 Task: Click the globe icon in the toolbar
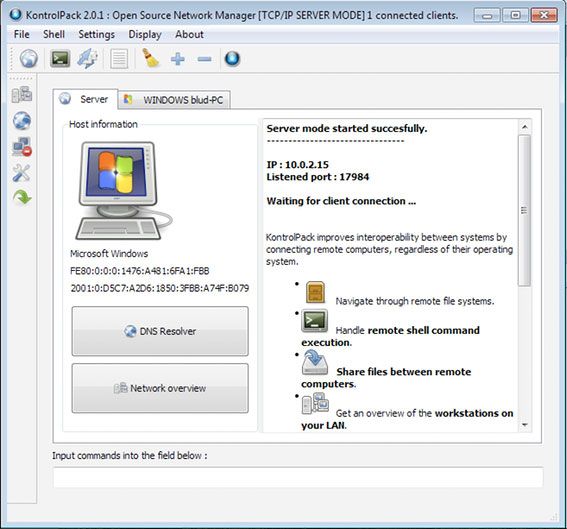(x=29, y=59)
